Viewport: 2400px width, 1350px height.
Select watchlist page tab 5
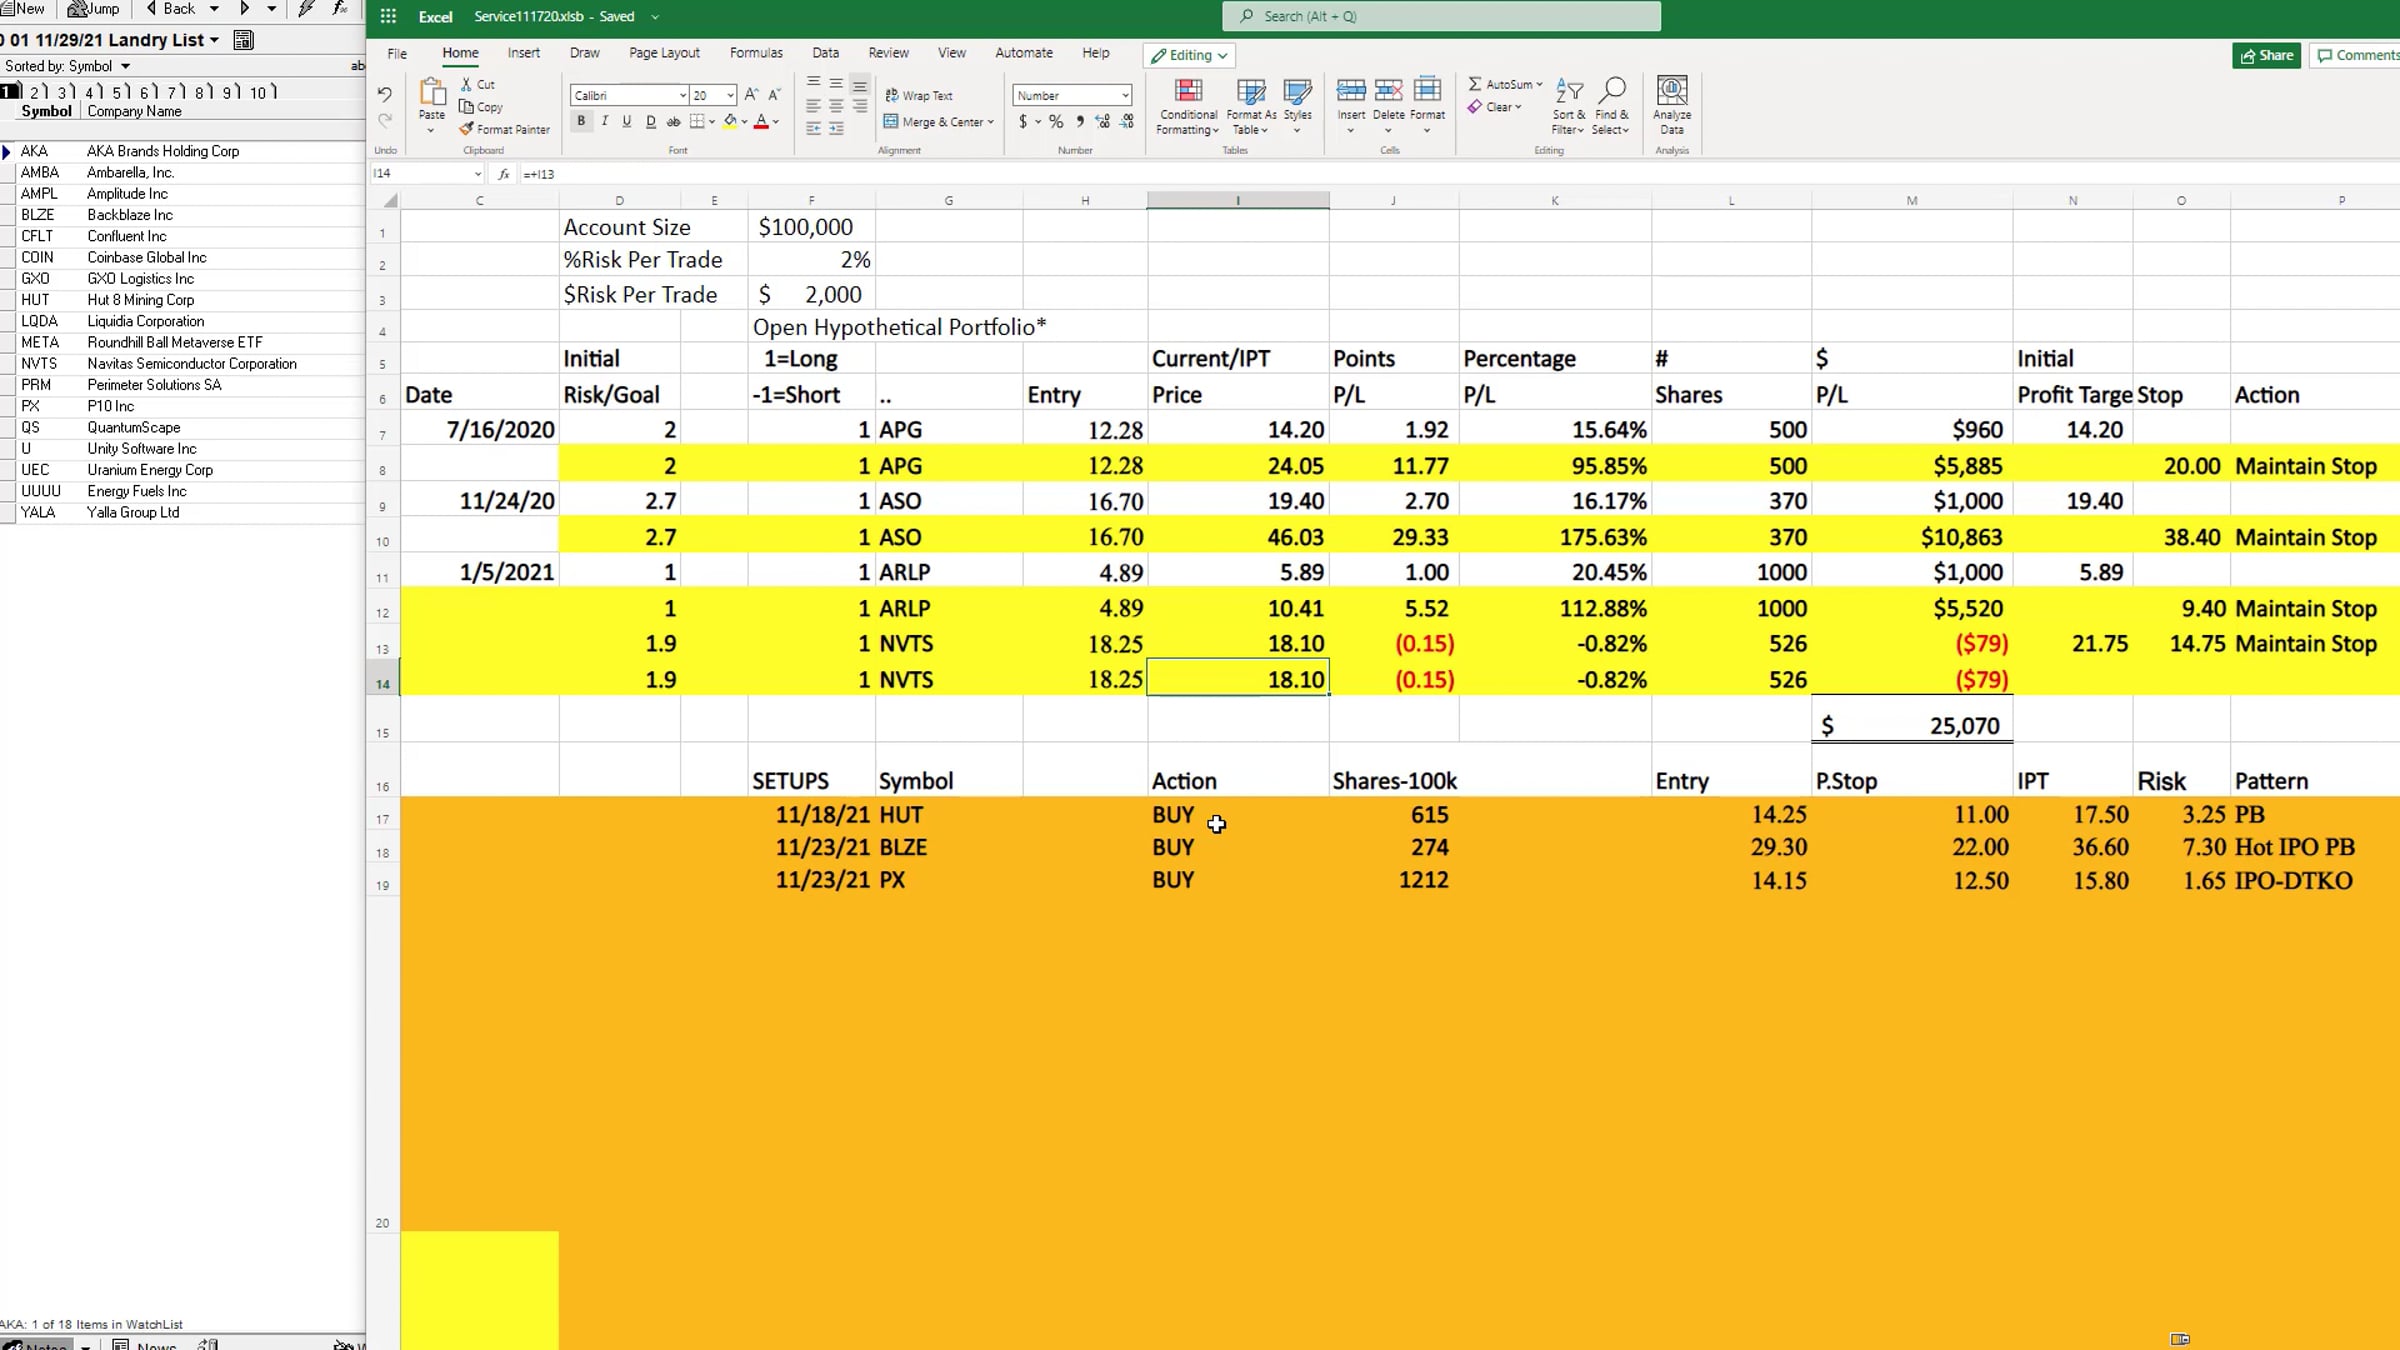[118, 92]
